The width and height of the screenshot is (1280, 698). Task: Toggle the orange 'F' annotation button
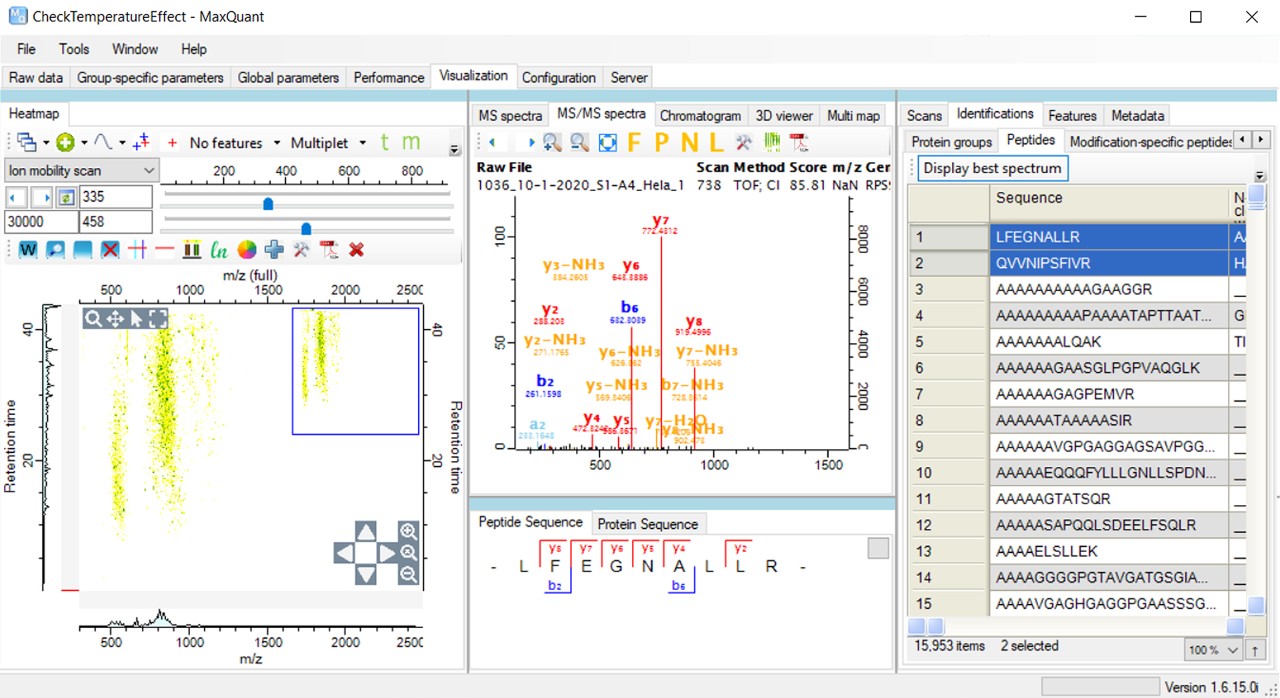point(634,143)
